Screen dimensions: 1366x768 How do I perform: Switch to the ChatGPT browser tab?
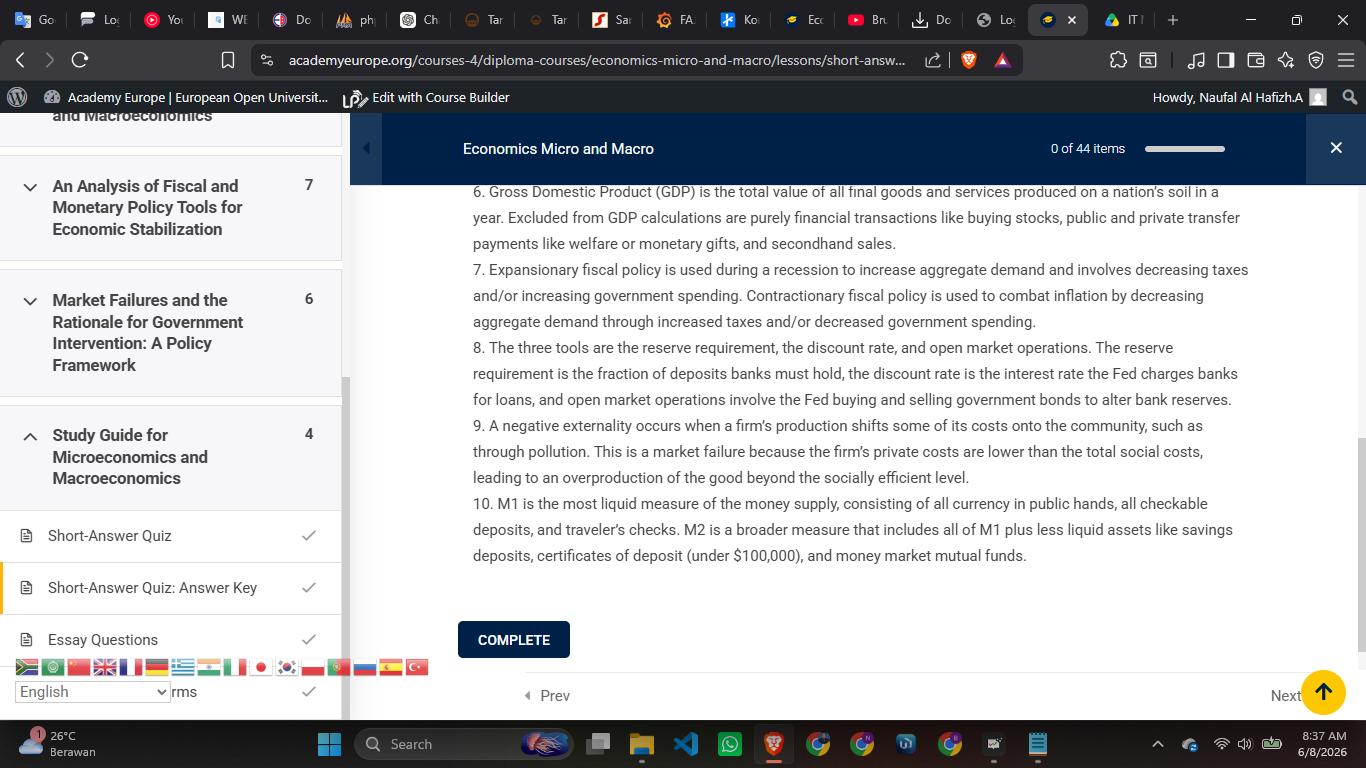pos(419,20)
